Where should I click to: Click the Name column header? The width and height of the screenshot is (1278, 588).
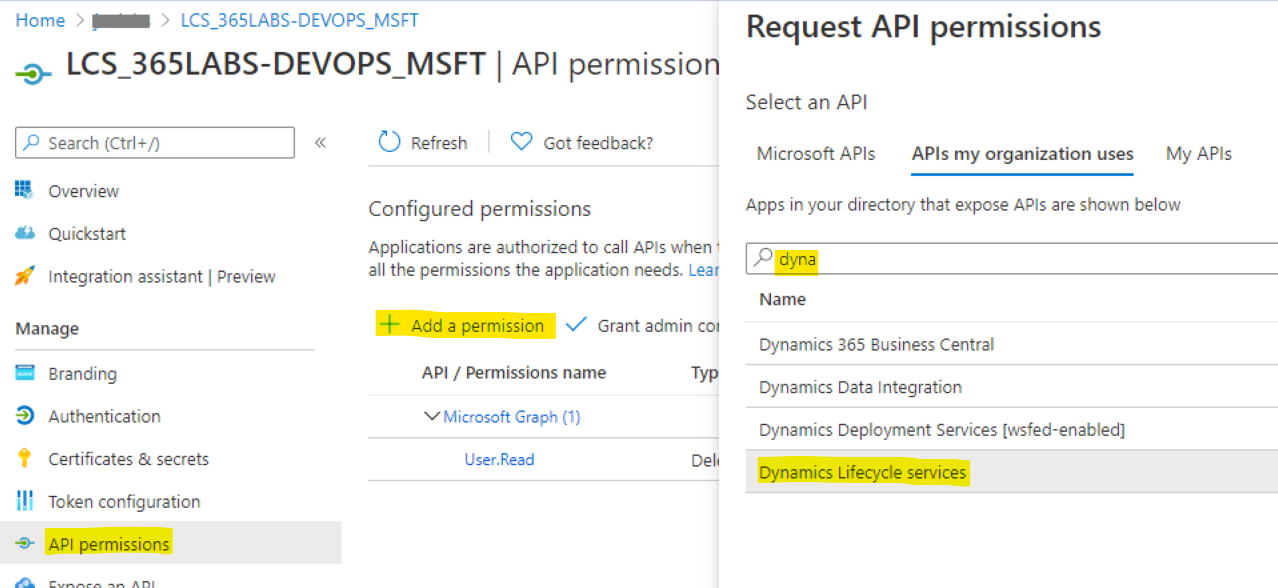click(x=783, y=299)
